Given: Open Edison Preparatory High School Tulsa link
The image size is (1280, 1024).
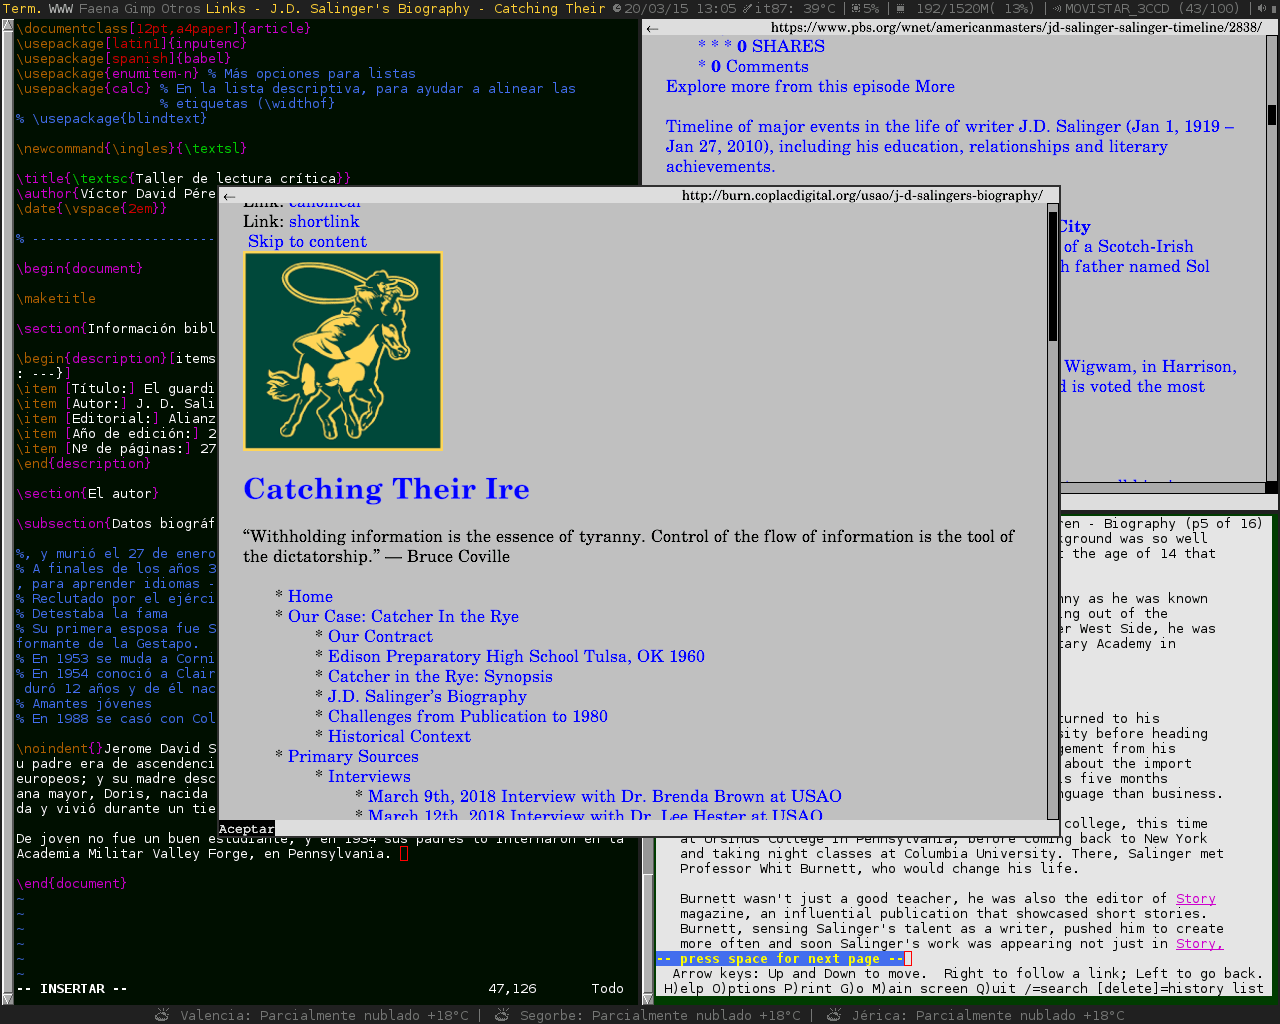Looking at the screenshot, I should click(516, 657).
